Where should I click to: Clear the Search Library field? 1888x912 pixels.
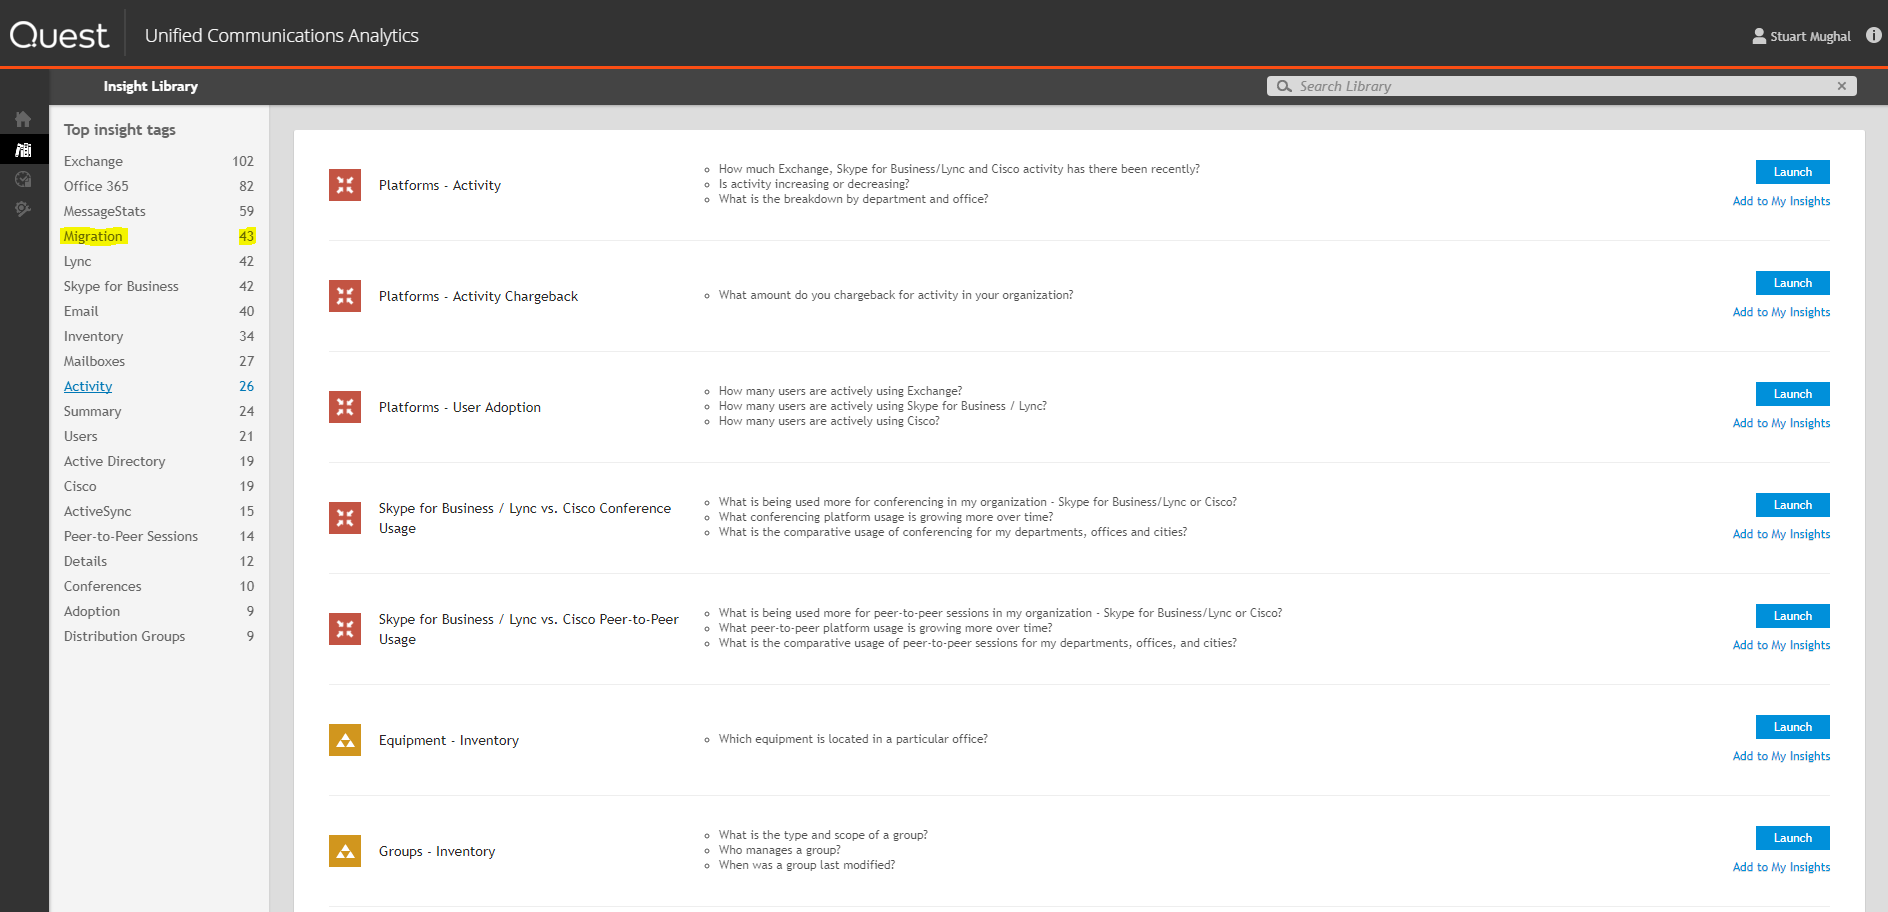coord(1841,86)
